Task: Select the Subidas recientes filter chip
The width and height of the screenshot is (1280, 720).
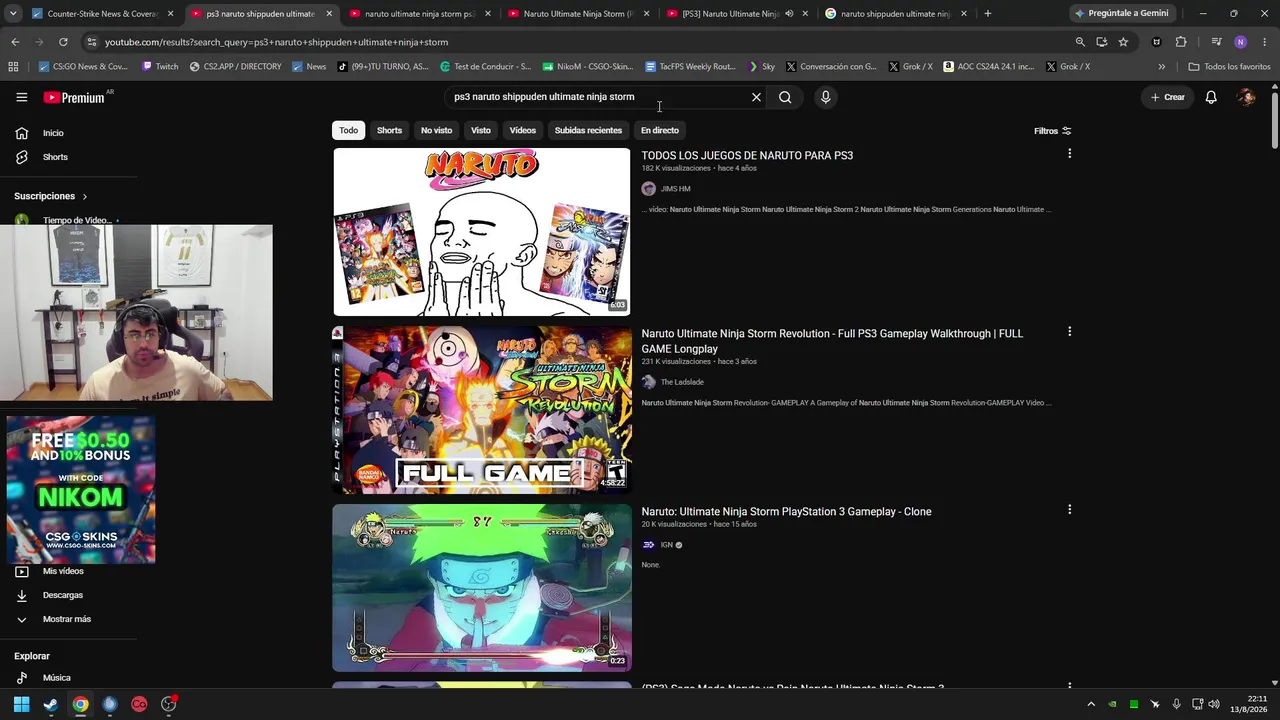Action: click(588, 130)
